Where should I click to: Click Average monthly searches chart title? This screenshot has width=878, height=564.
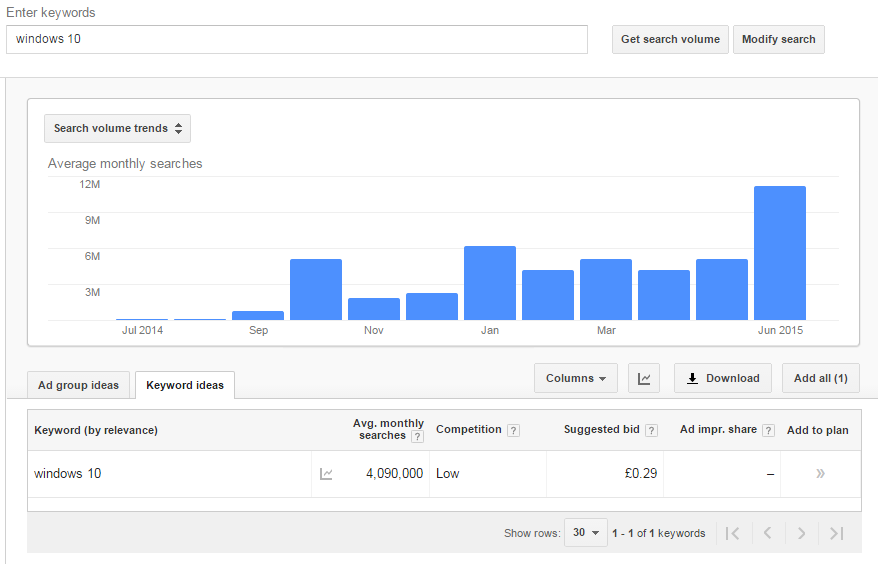[x=125, y=164]
